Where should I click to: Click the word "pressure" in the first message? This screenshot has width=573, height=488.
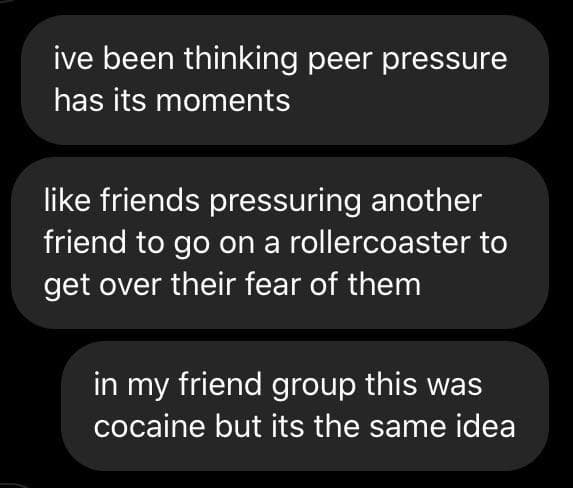445,61
